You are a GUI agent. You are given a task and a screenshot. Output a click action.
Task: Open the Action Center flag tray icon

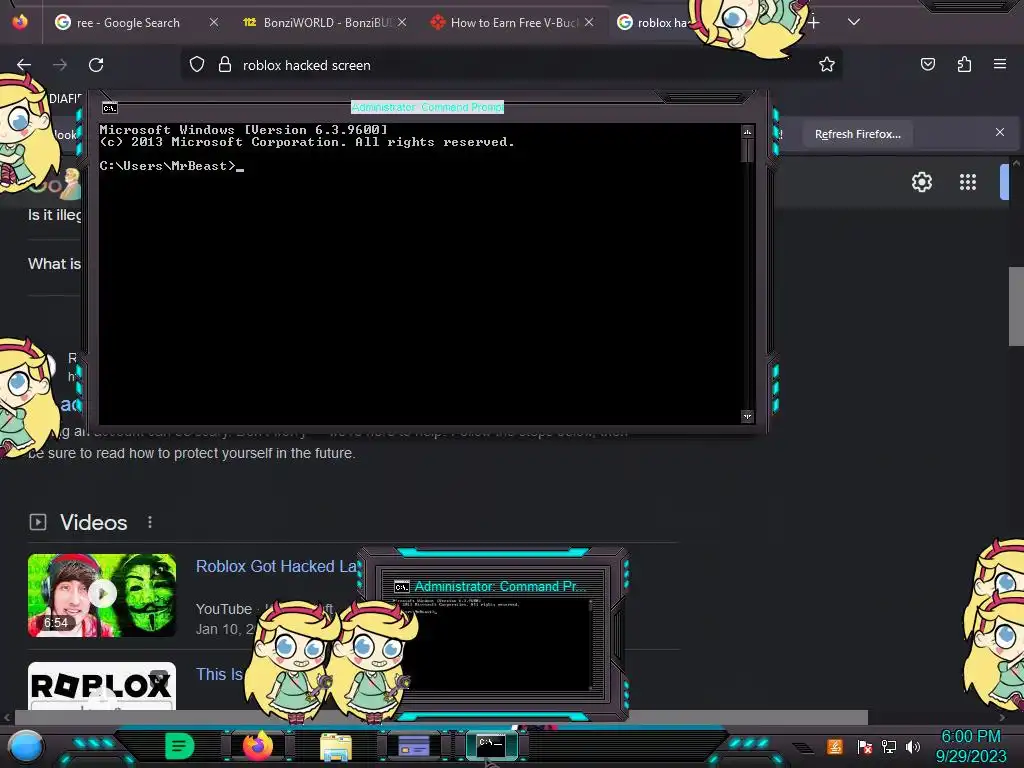coord(864,746)
